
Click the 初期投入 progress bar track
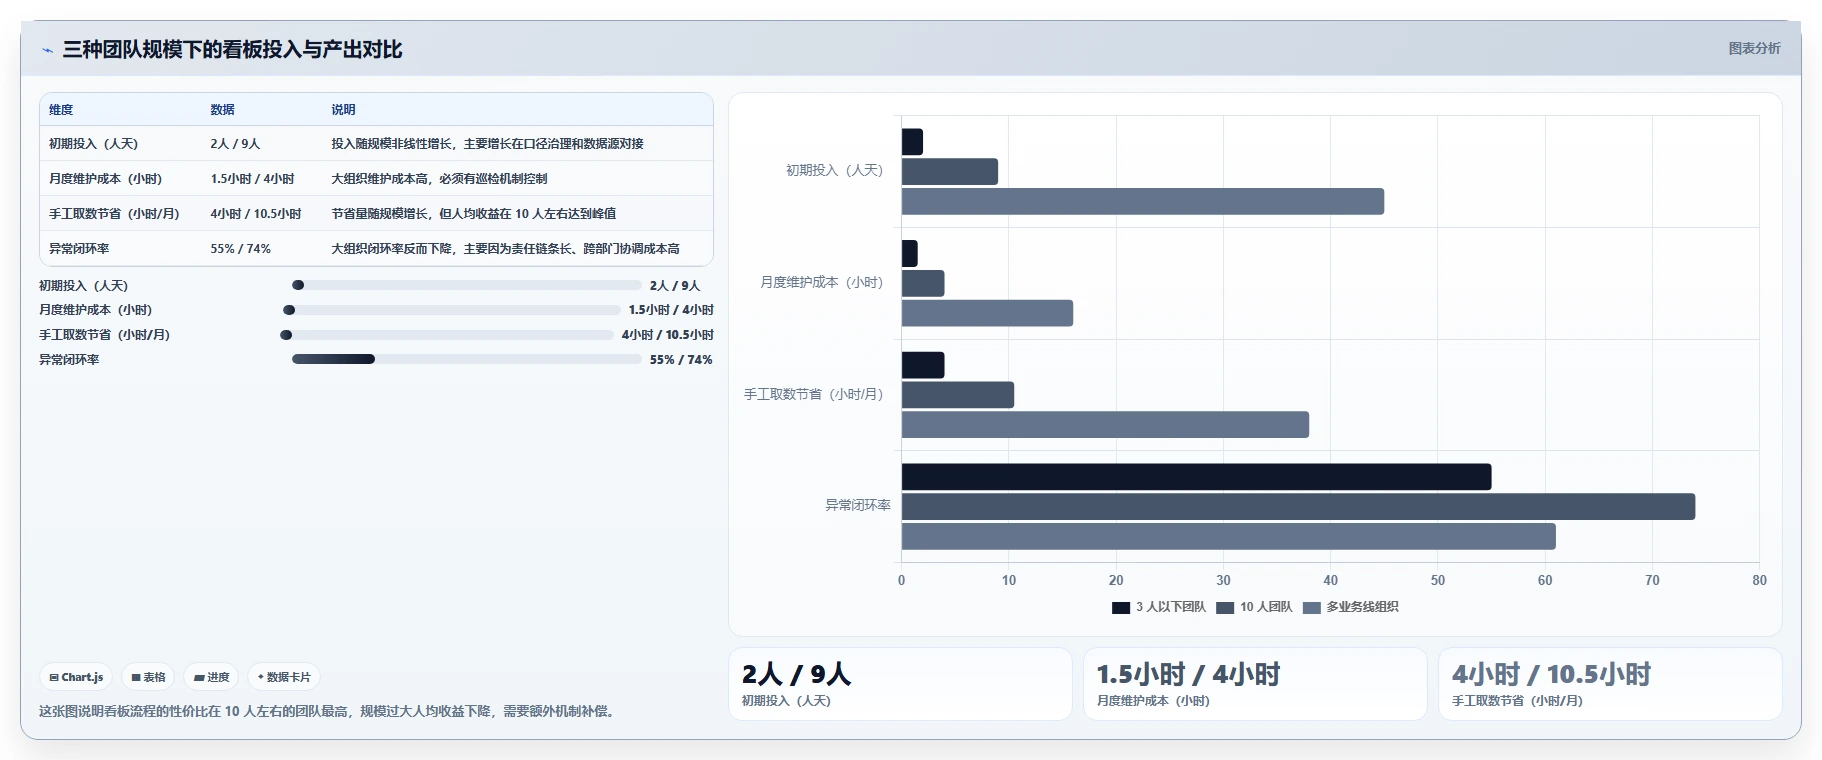[x=467, y=285]
